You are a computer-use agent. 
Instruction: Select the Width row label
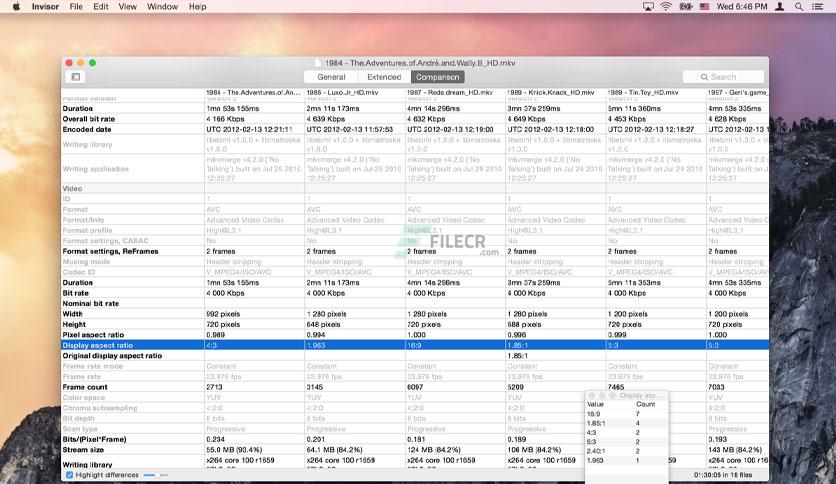[x=73, y=313]
